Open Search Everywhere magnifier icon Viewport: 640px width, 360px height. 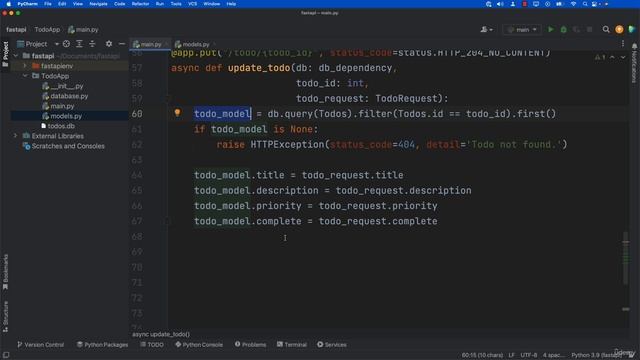coord(606,29)
